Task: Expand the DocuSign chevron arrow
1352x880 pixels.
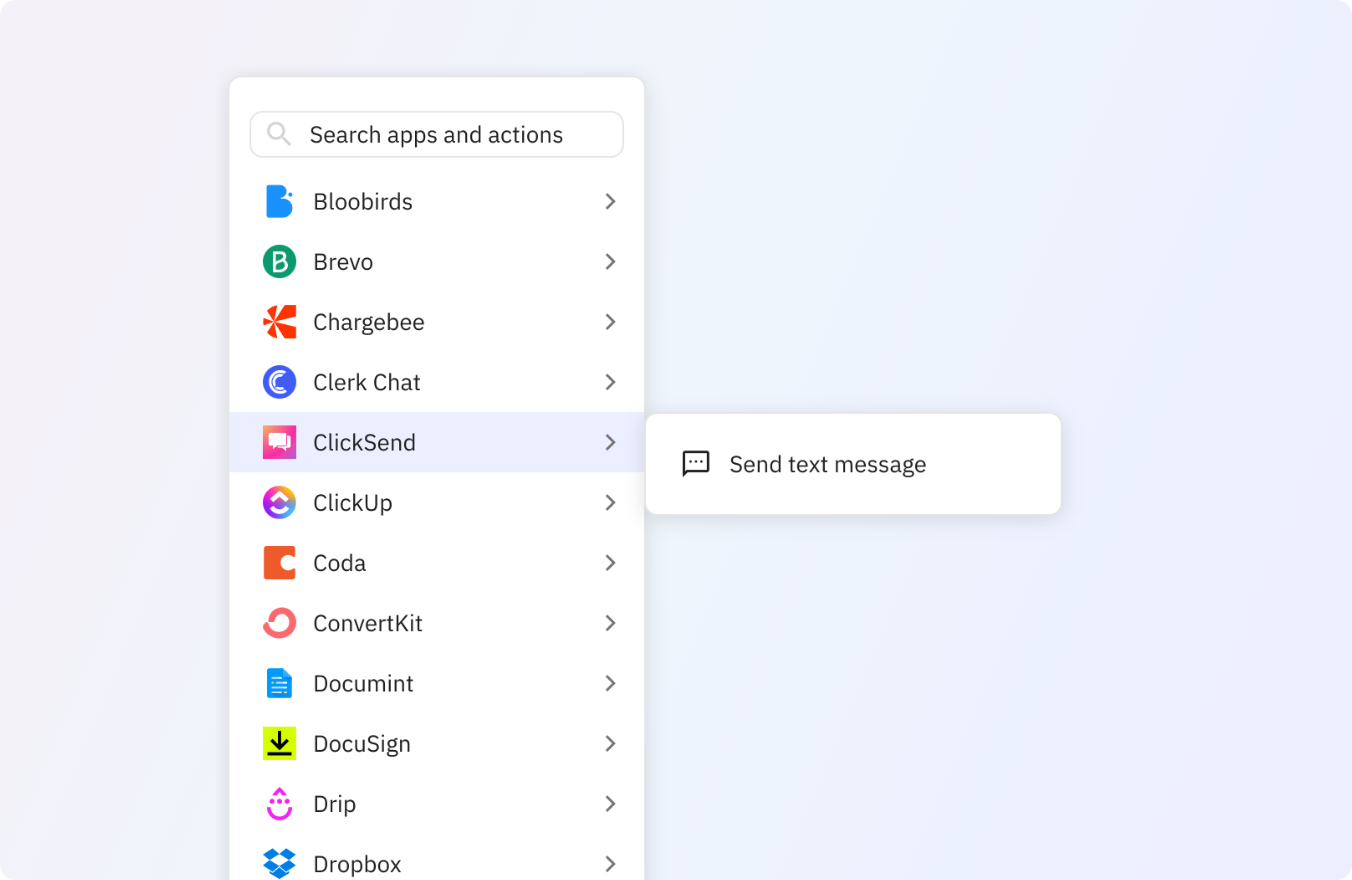Action: (610, 743)
